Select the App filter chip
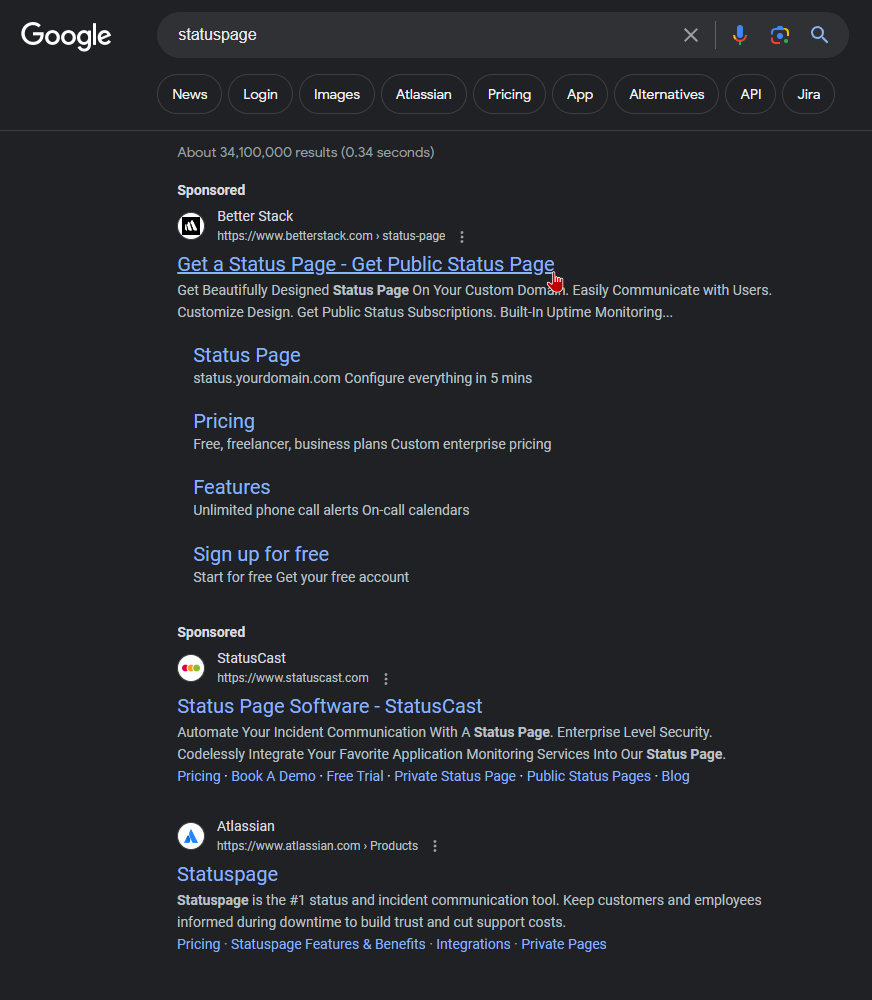 (580, 94)
